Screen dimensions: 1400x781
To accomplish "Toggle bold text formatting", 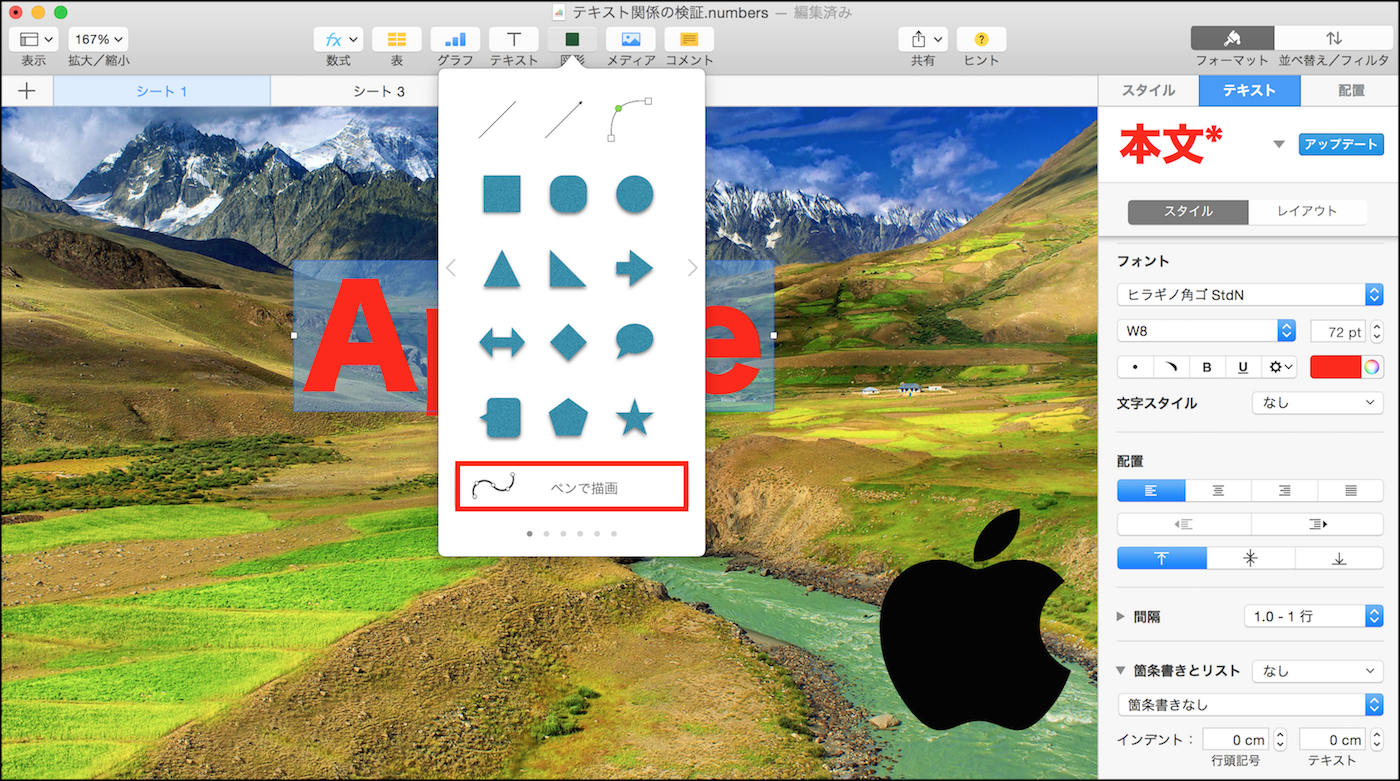I will point(1207,367).
